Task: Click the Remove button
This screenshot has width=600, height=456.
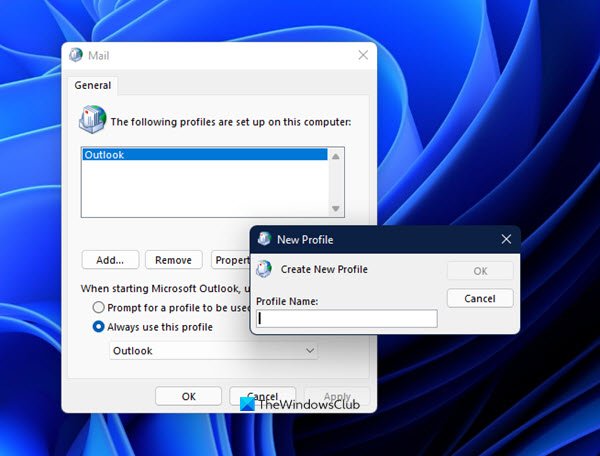Action: [173, 260]
